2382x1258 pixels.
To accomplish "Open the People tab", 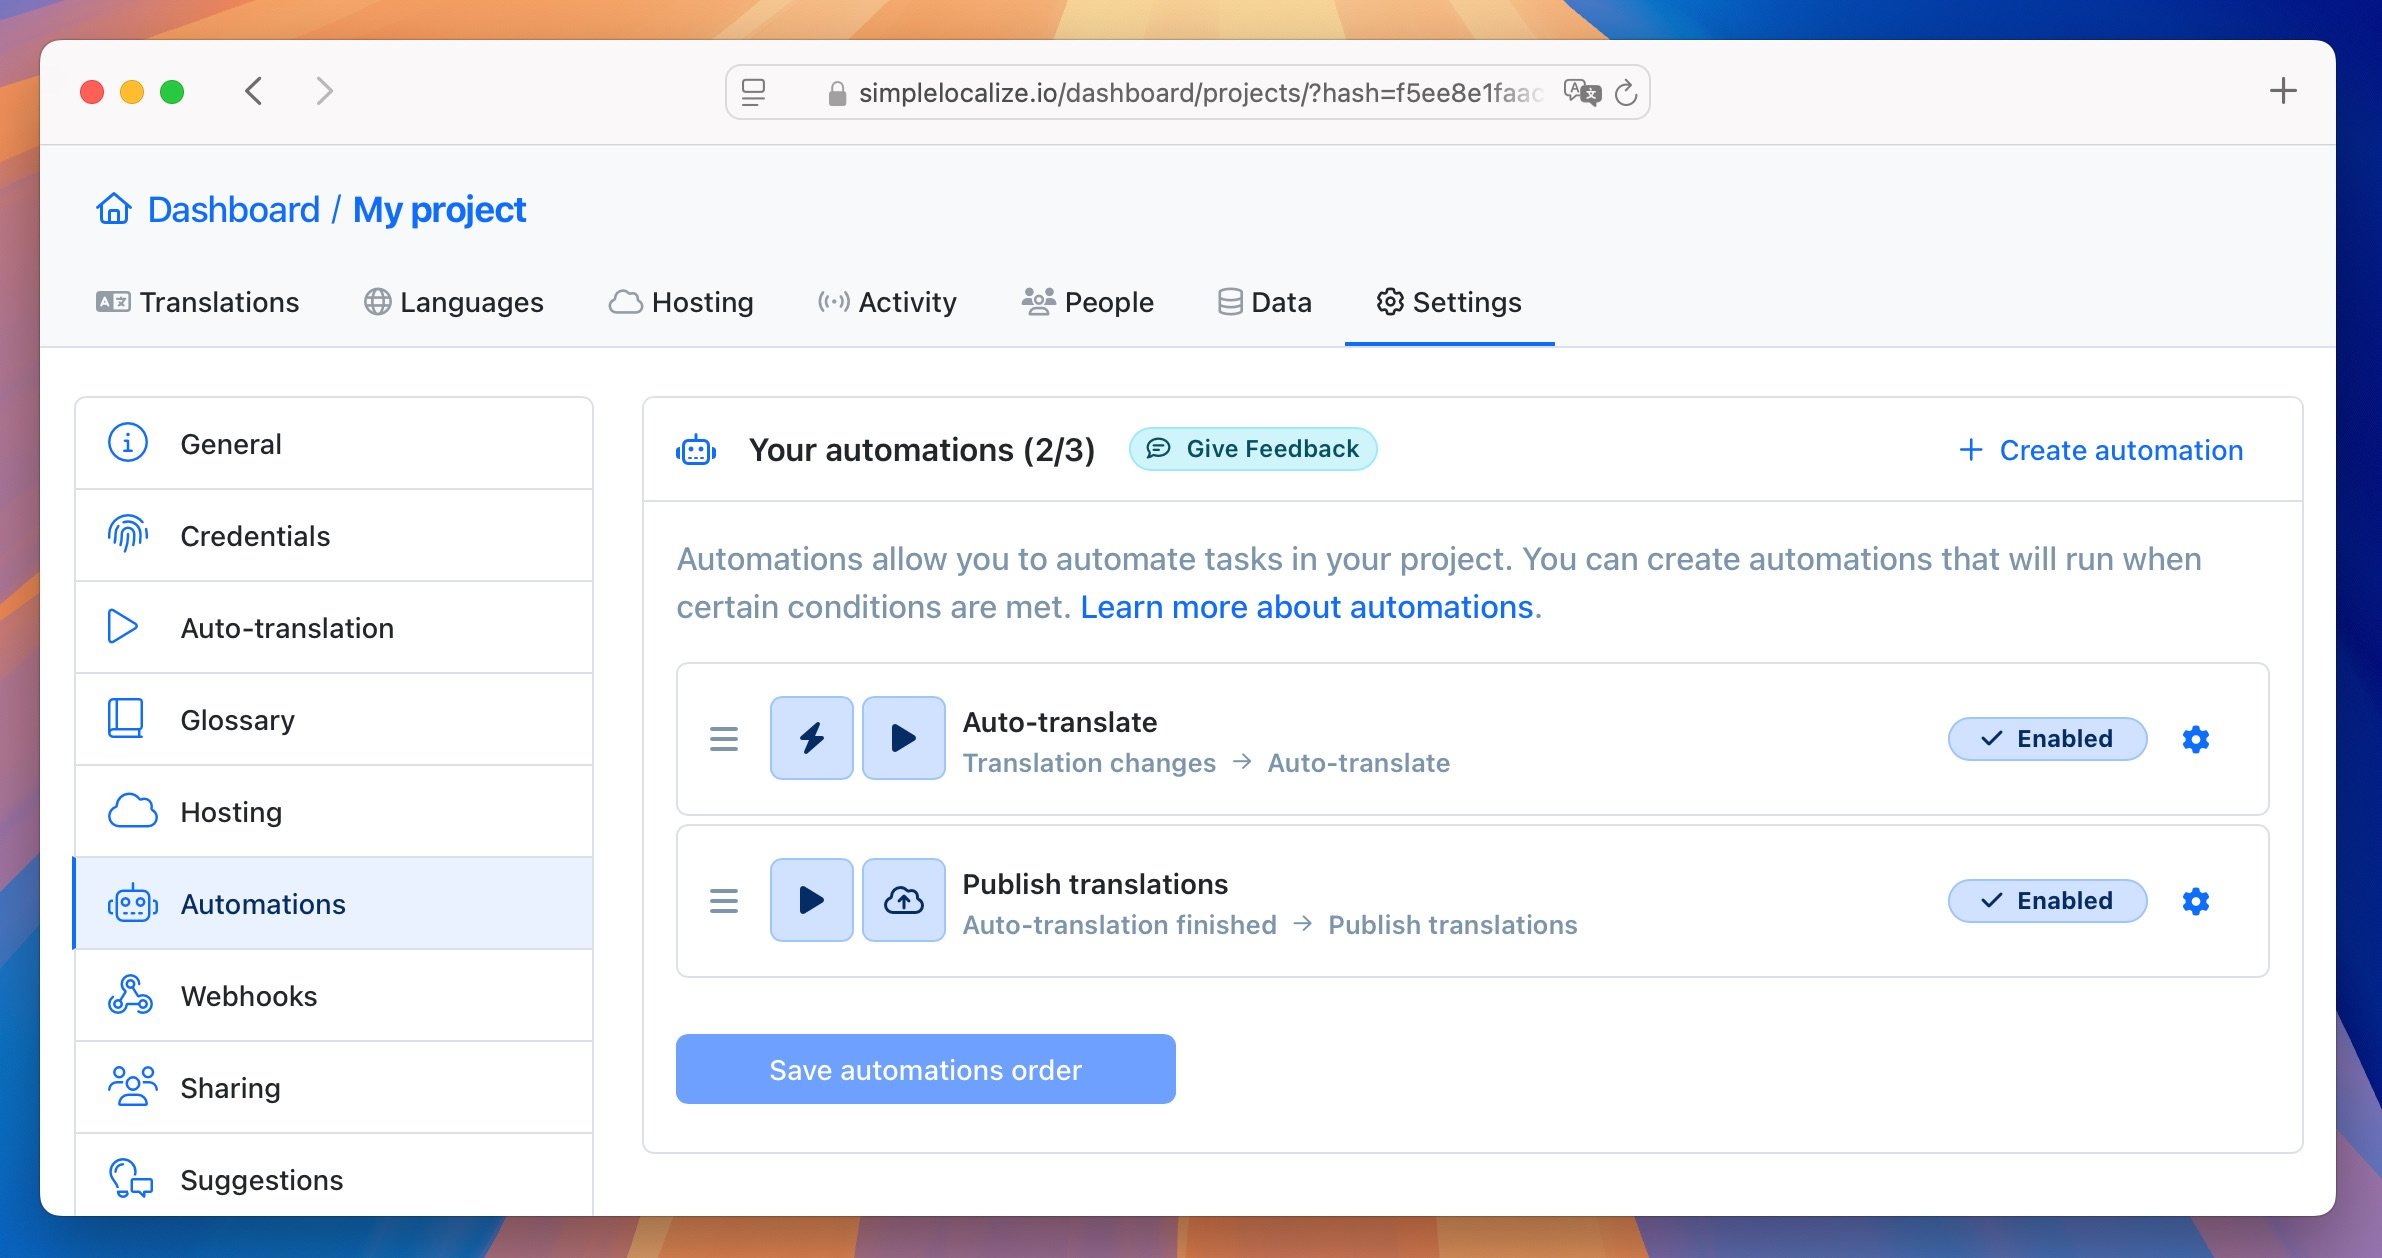I will 1088,302.
